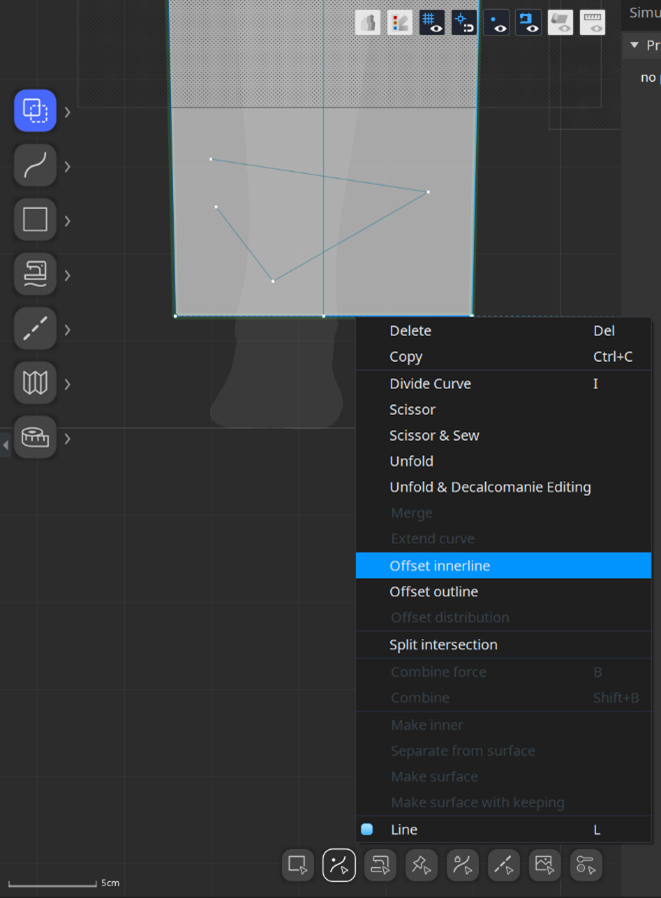Expand dashed line tool options chevron

[x=68, y=330]
